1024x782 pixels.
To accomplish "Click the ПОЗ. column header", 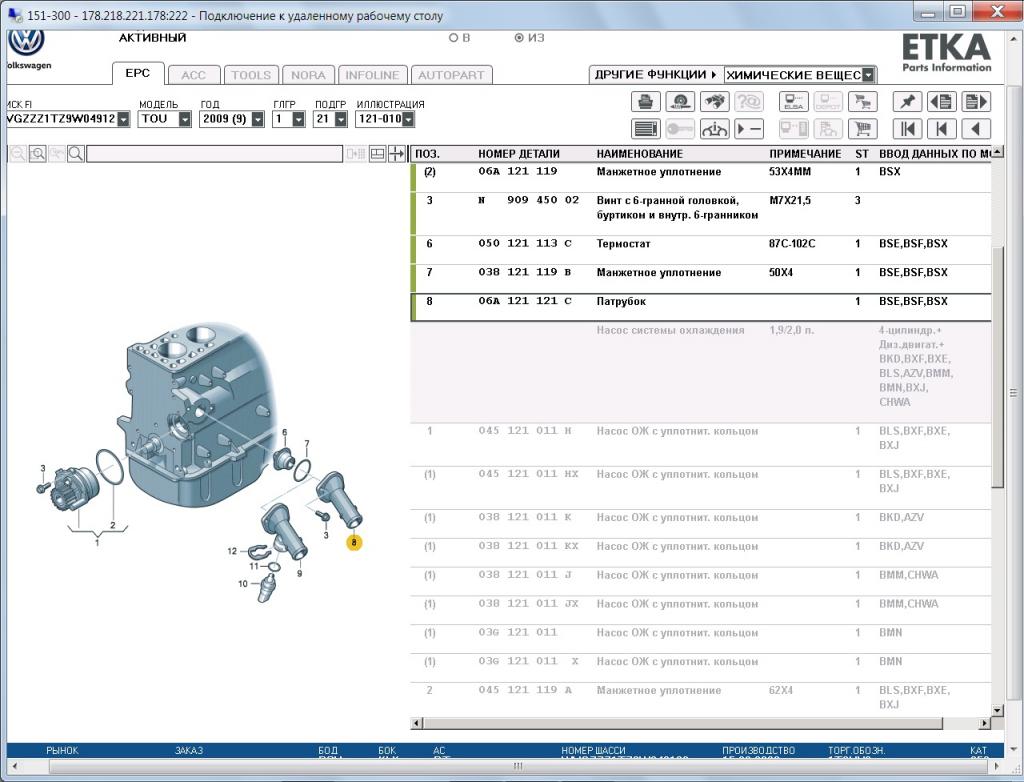I will click(428, 154).
